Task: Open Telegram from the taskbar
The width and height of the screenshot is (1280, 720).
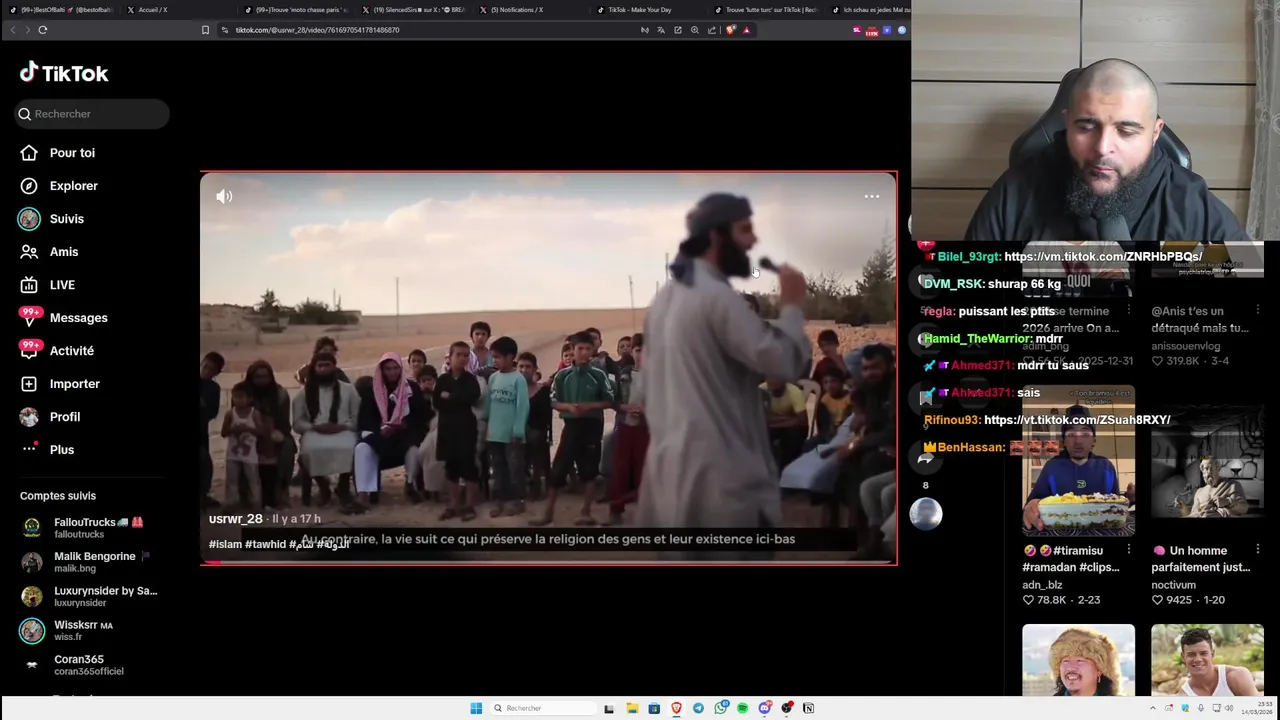Action: 698,708
